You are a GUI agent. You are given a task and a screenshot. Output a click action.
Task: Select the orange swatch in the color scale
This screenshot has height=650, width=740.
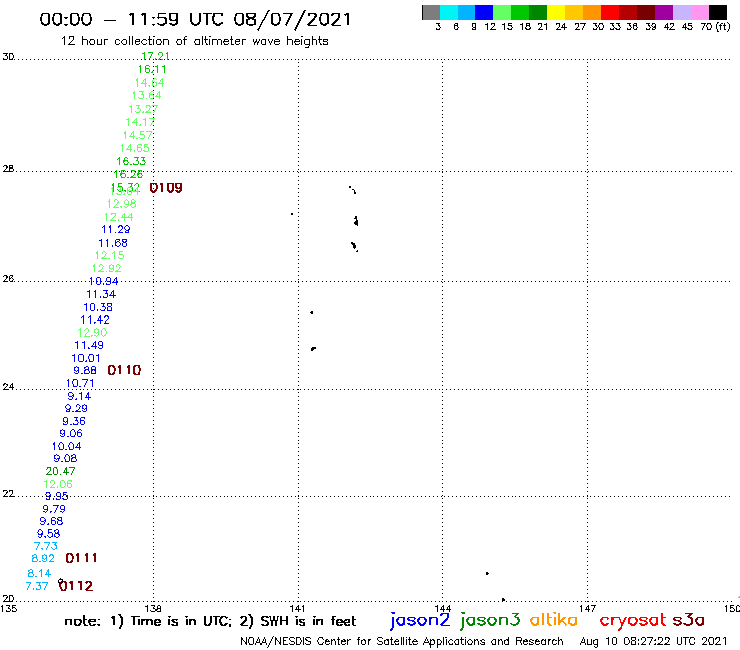click(592, 12)
